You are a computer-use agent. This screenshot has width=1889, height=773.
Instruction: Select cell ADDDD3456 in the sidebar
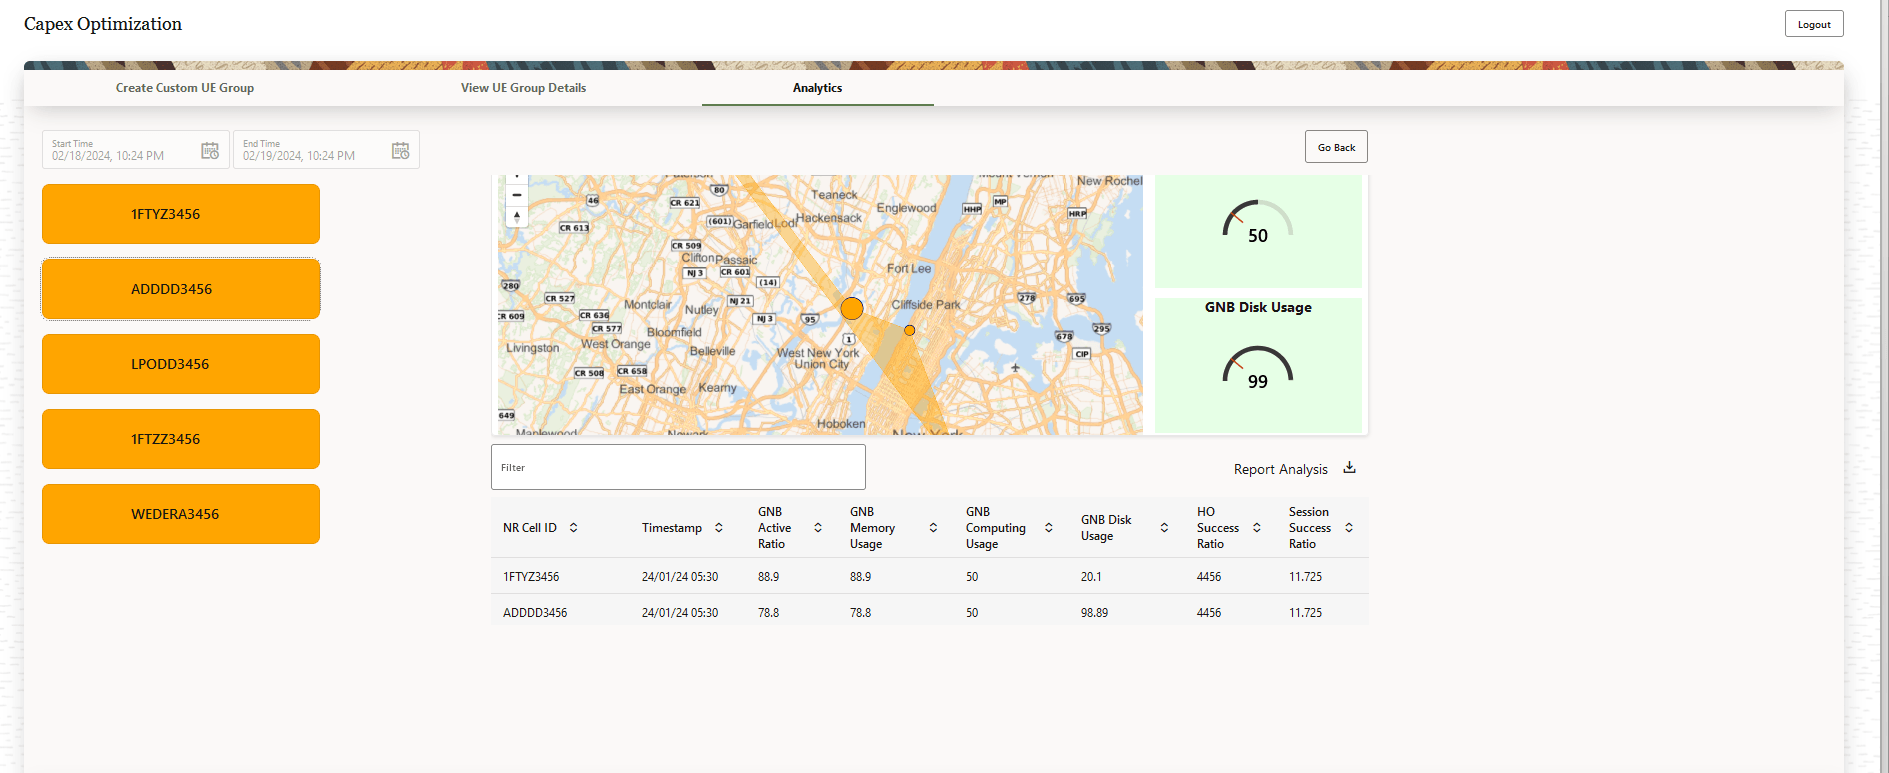point(181,289)
